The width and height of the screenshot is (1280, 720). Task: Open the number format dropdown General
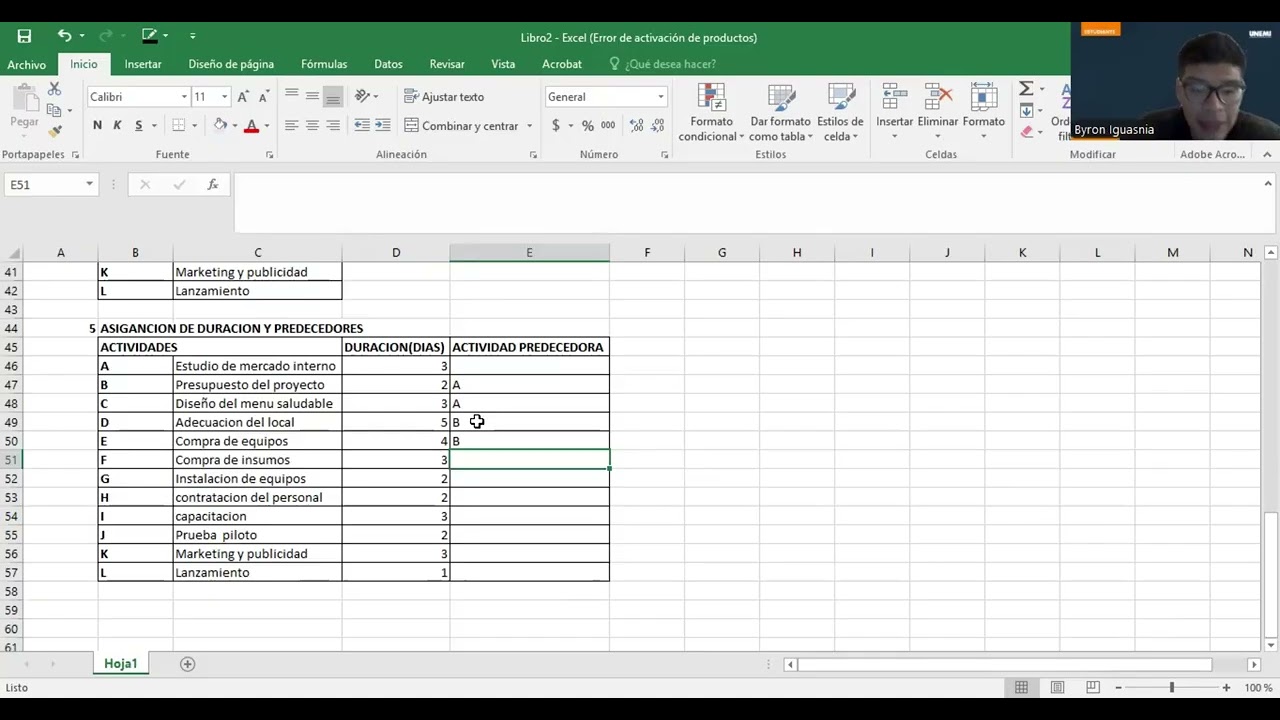pyautogui.click(x=660, y=97)
